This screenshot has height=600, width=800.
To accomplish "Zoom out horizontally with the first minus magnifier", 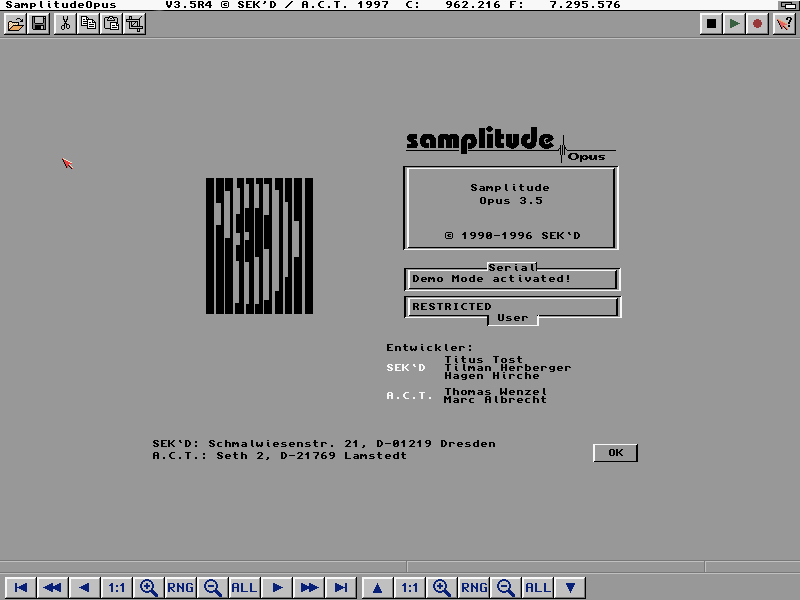I will 212,587.
